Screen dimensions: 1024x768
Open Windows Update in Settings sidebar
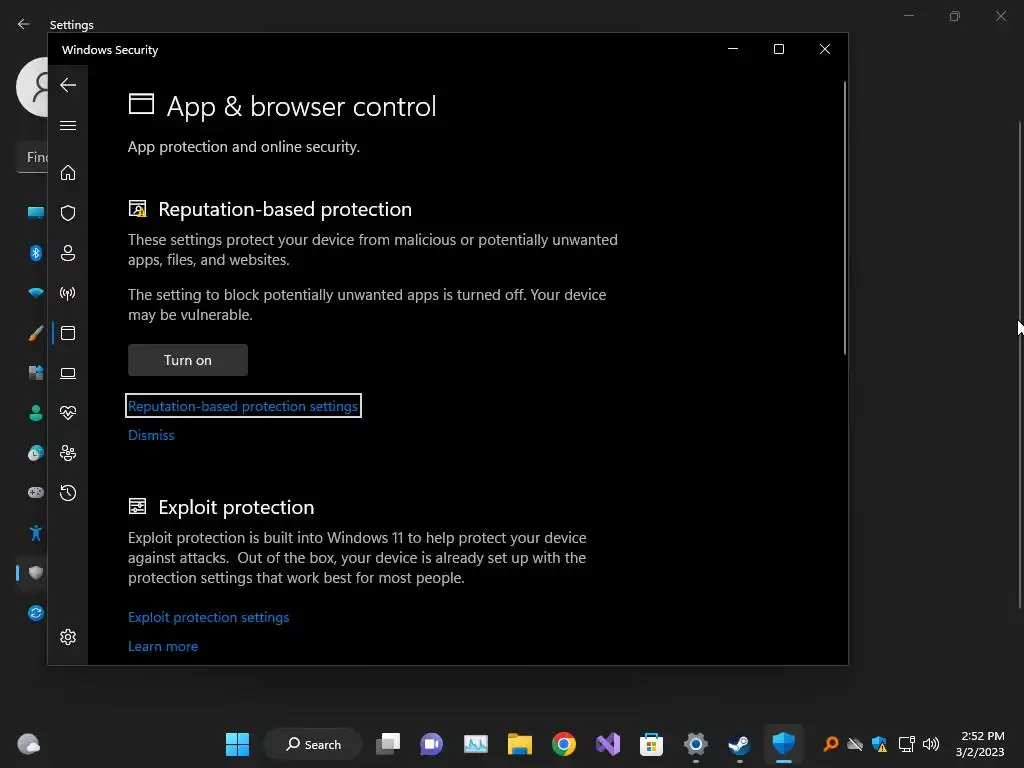point(36,613)
